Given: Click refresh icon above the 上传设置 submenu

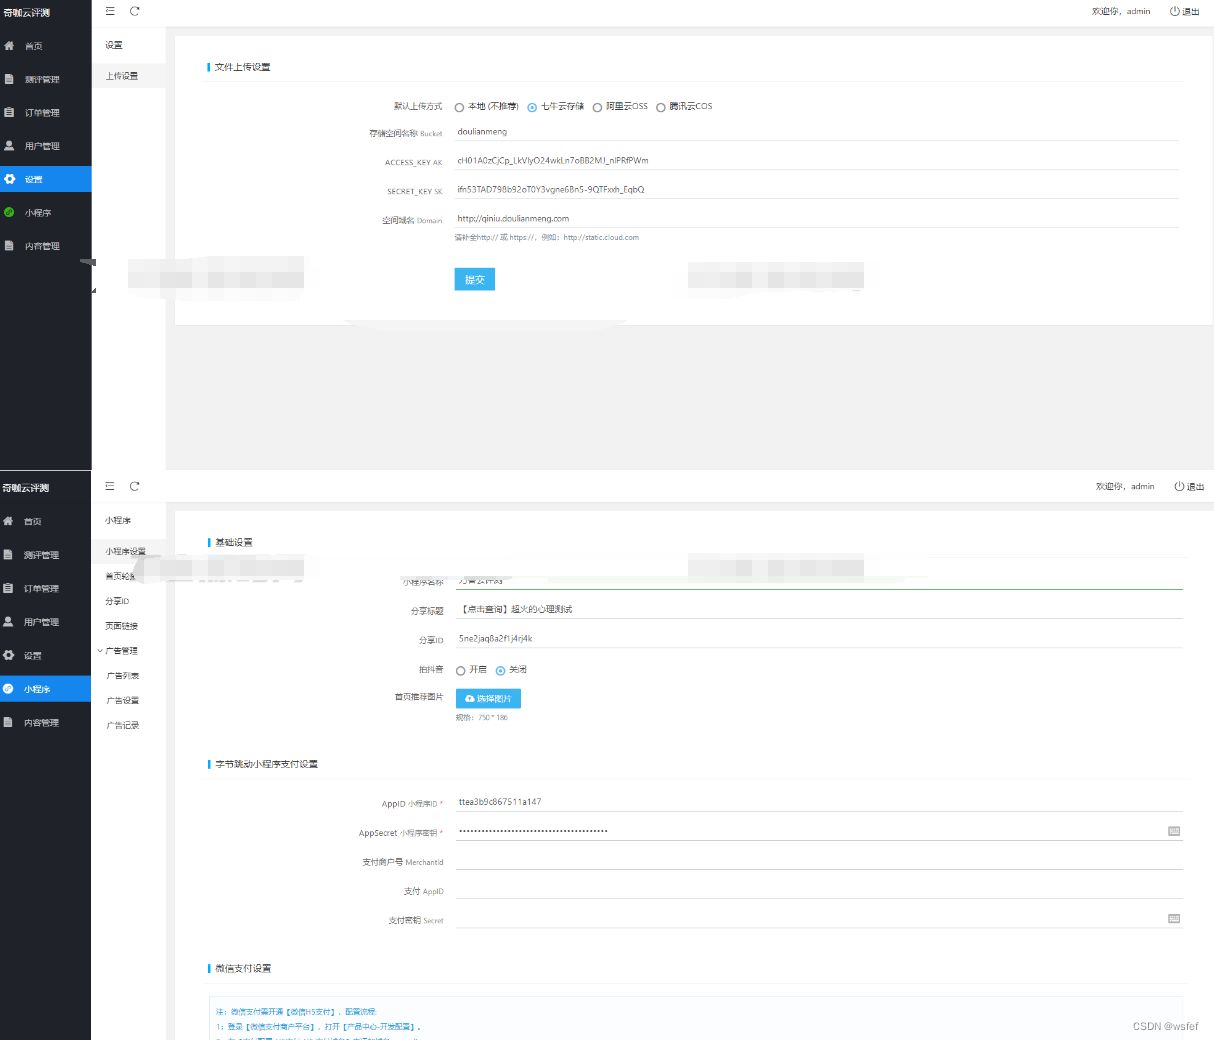Looking at the screenshot, I should pyautogui.click(x=135, y=11).
